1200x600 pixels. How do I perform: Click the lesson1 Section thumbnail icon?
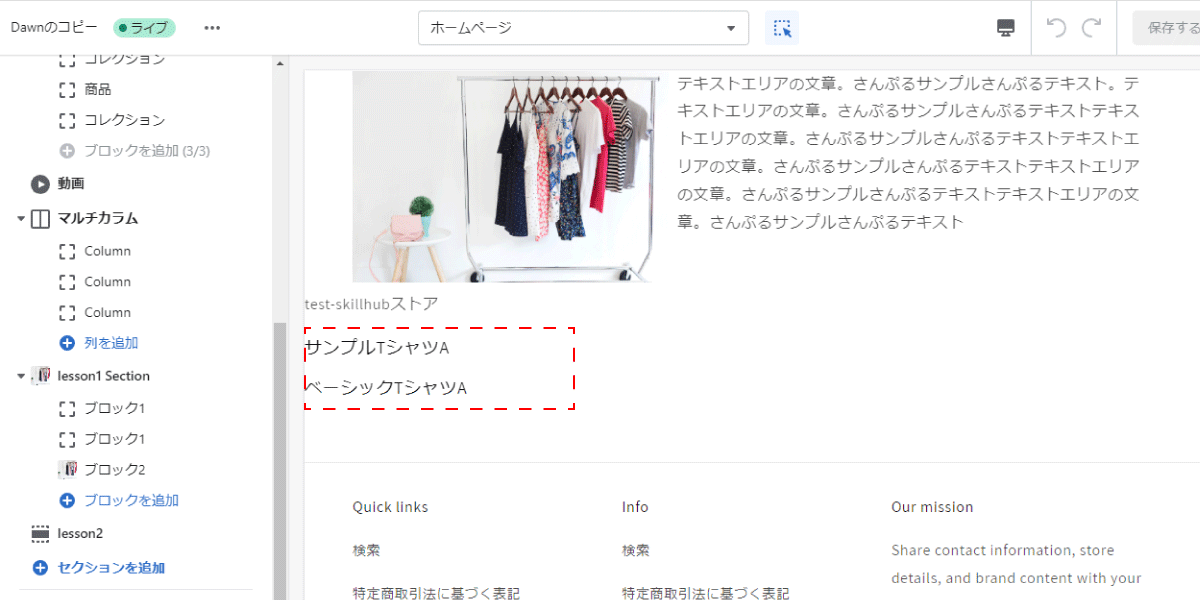pyautogui.click(x=40, y=376)
